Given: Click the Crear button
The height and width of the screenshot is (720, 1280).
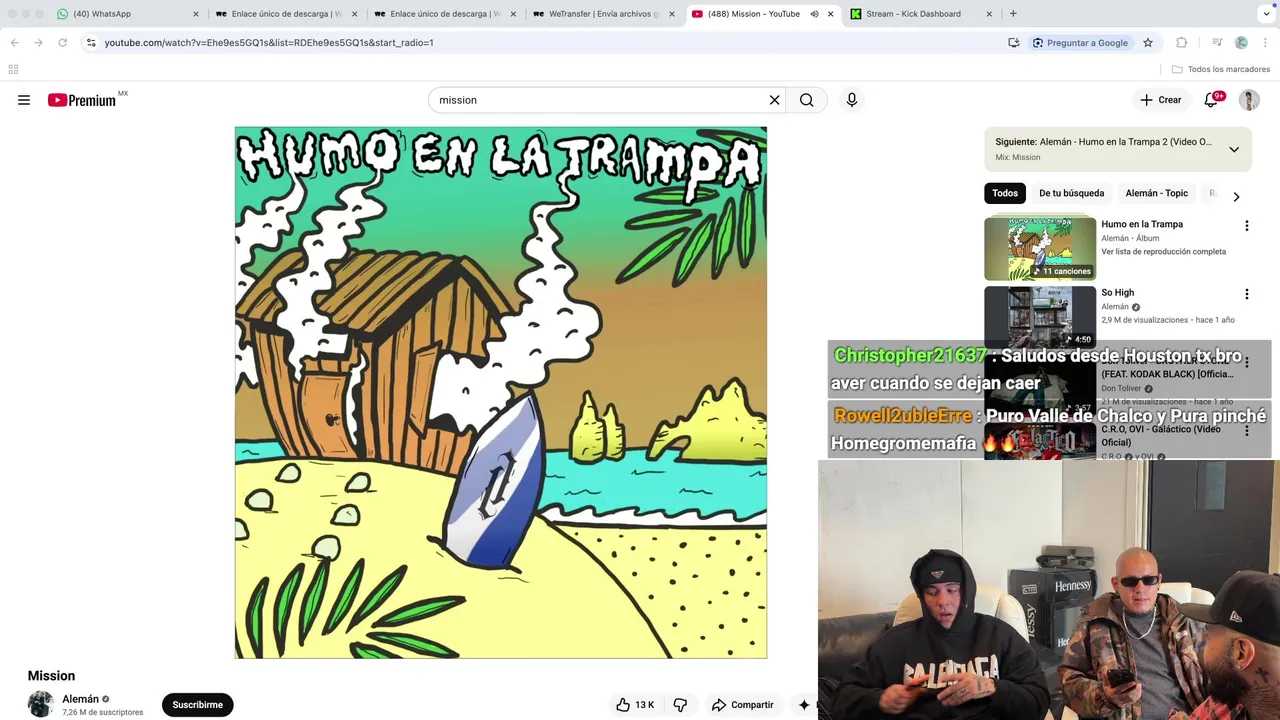Looking at the screenshot, I should click(1161, 100).
